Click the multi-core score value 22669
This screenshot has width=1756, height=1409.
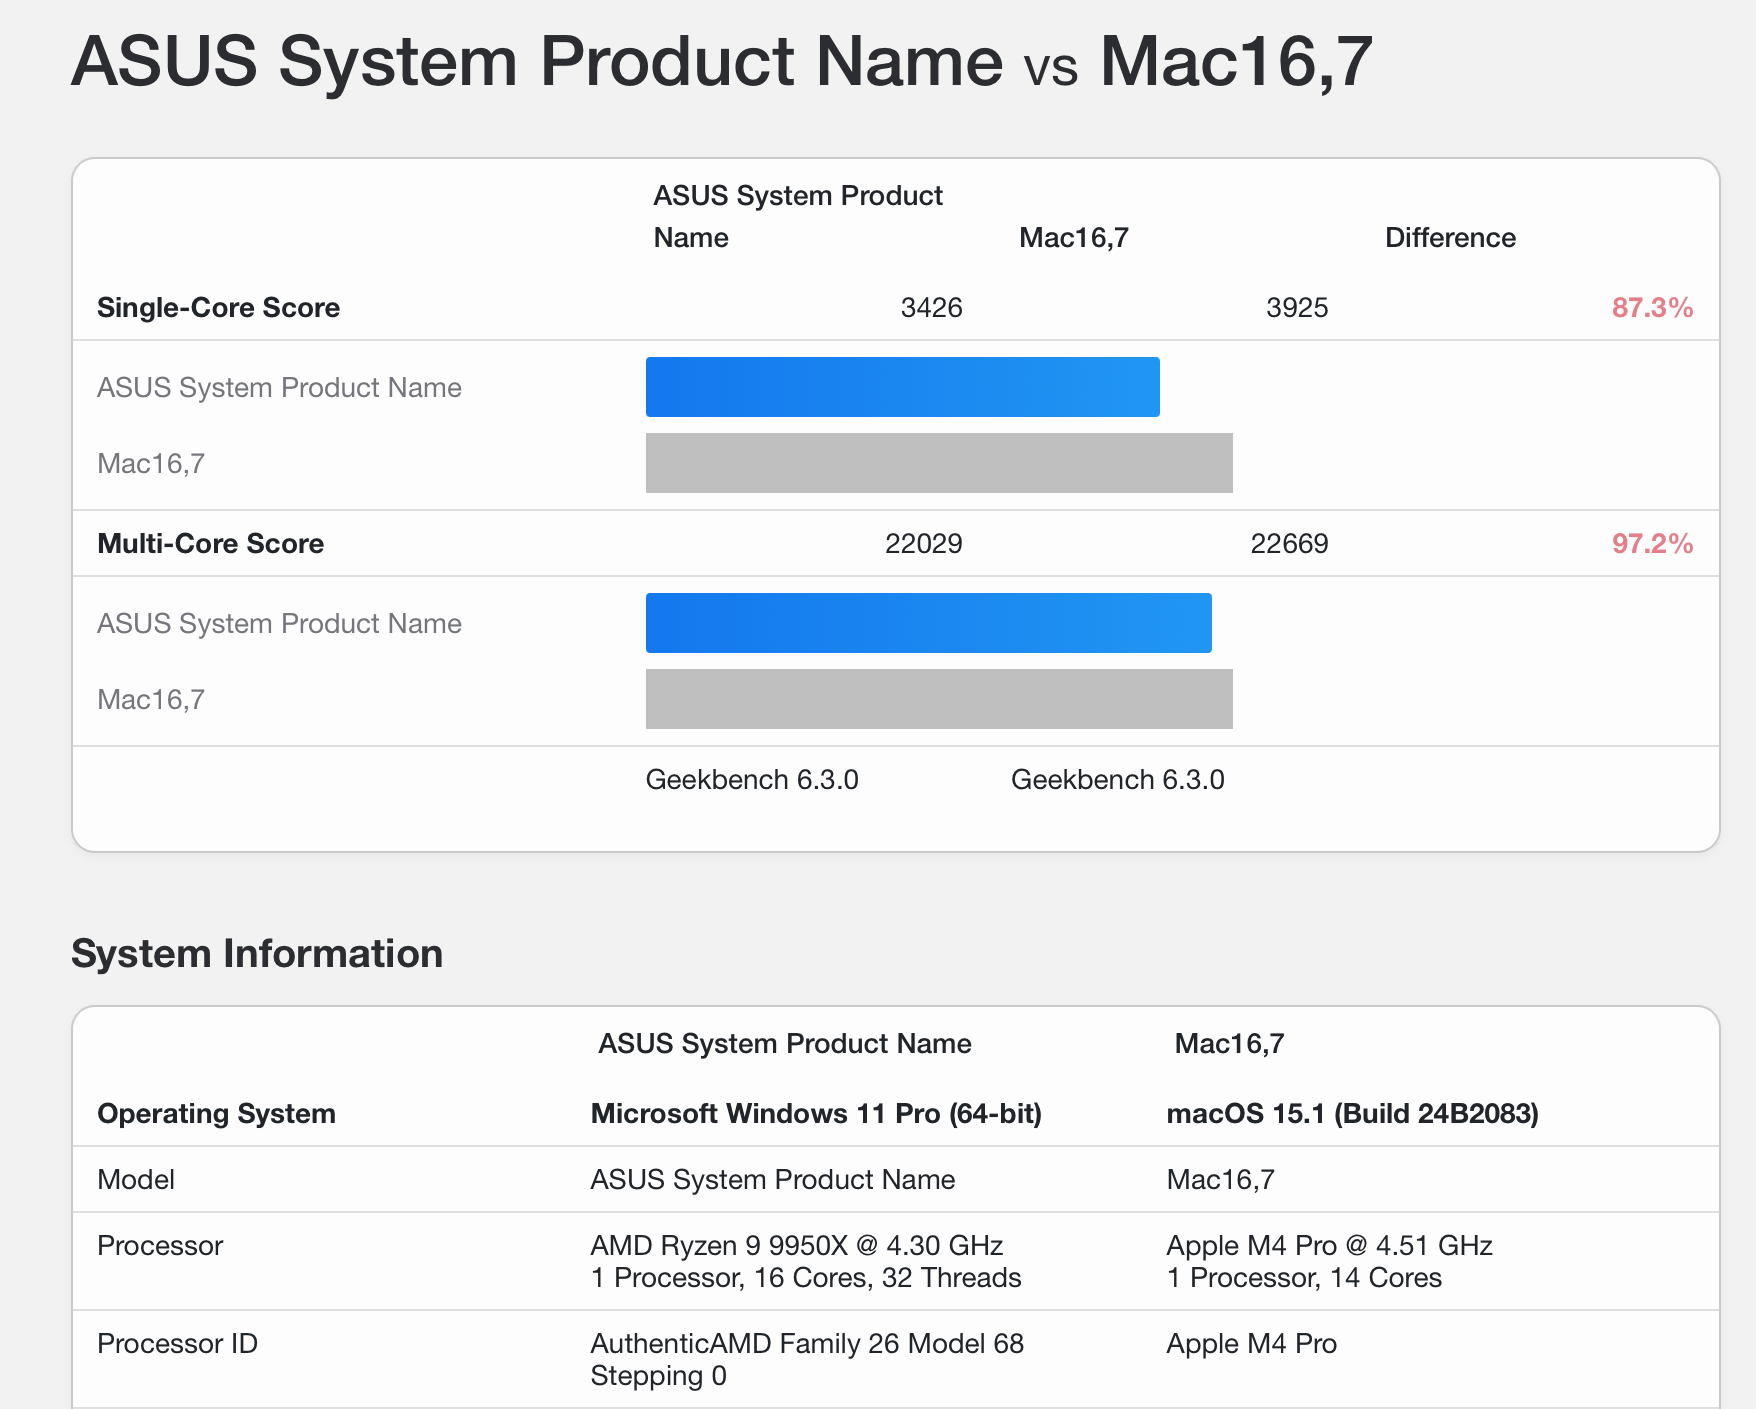point(1290,543)
